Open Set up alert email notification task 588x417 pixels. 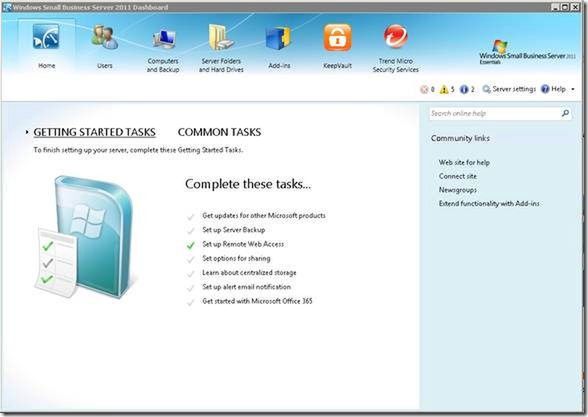tap(246, 287)
